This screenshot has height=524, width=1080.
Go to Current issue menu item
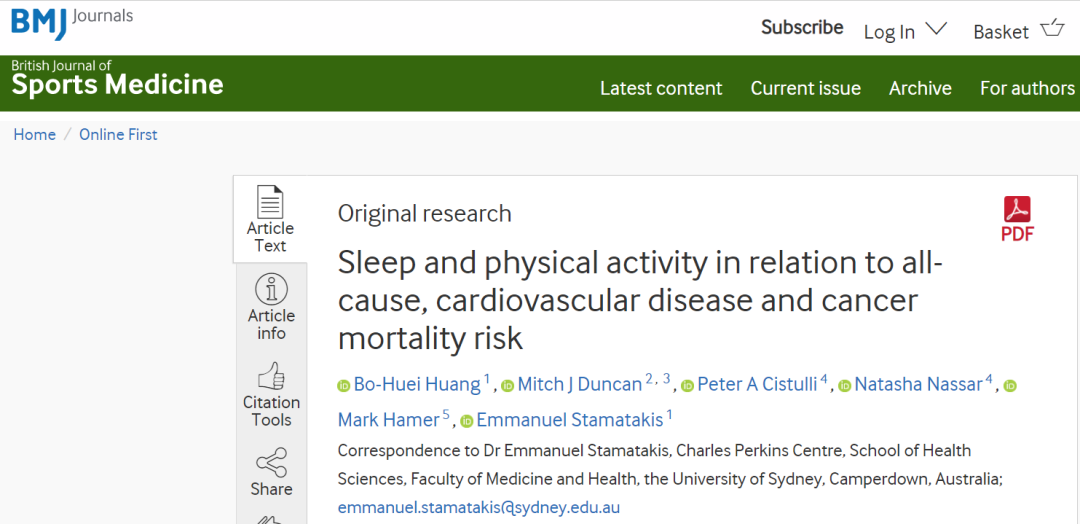[x=806, y=88]
